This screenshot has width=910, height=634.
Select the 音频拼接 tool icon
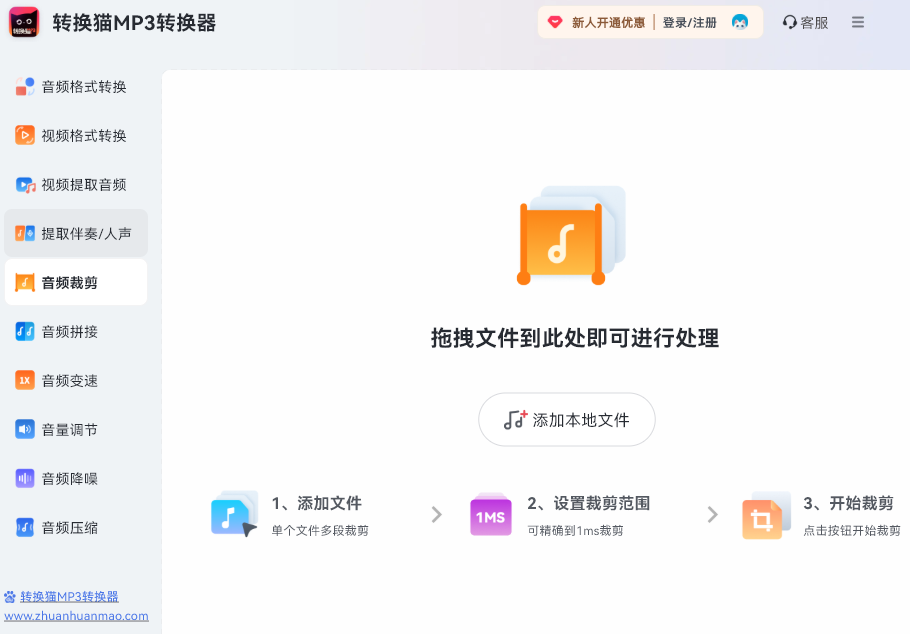point(26,331)
